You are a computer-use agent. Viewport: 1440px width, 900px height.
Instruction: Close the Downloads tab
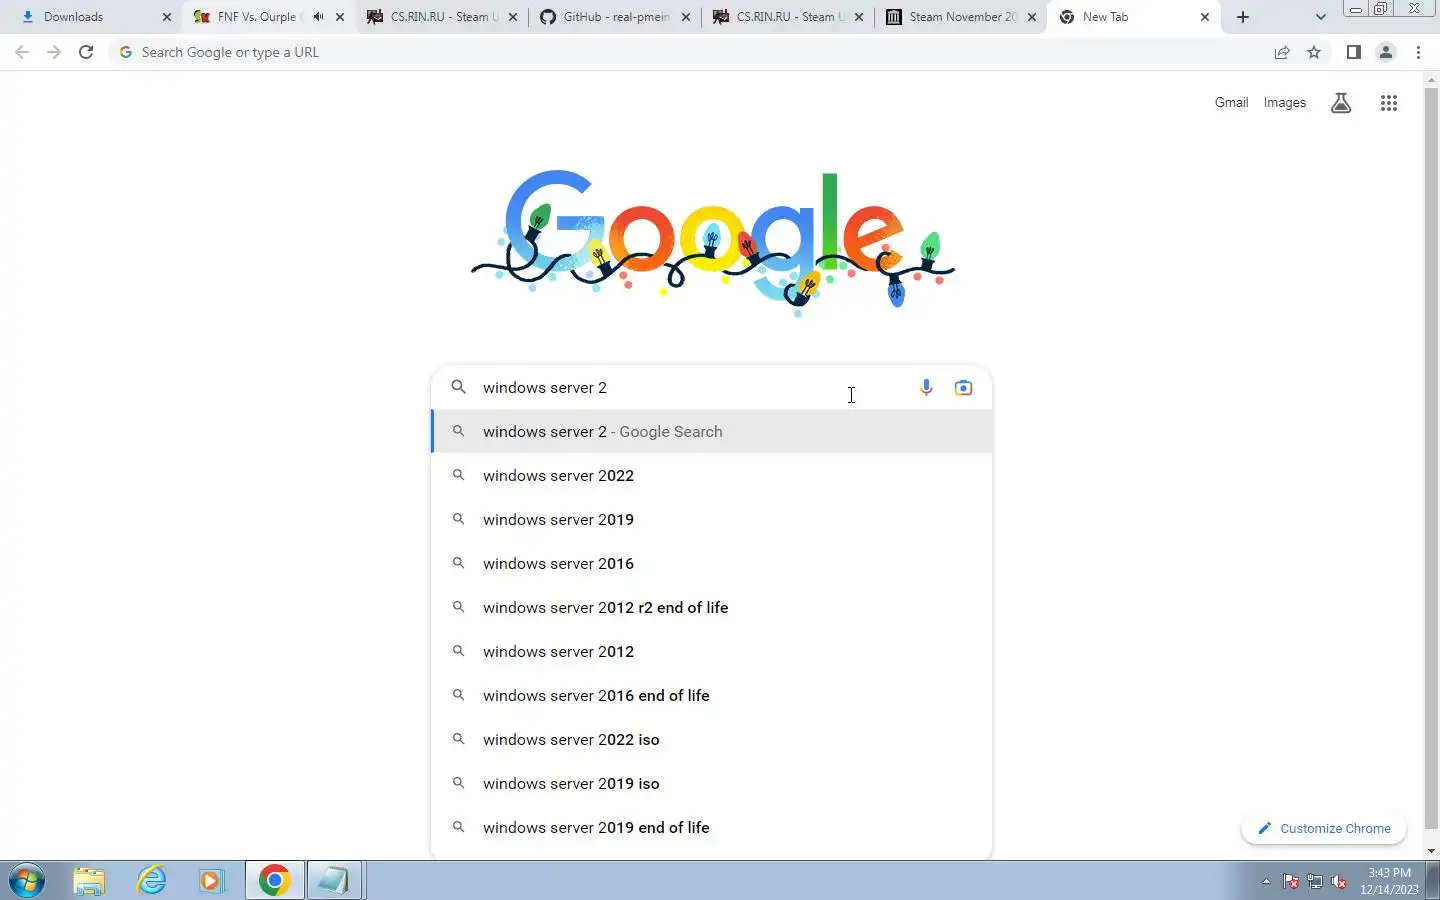pyautogui.click(x=167, y=17)
